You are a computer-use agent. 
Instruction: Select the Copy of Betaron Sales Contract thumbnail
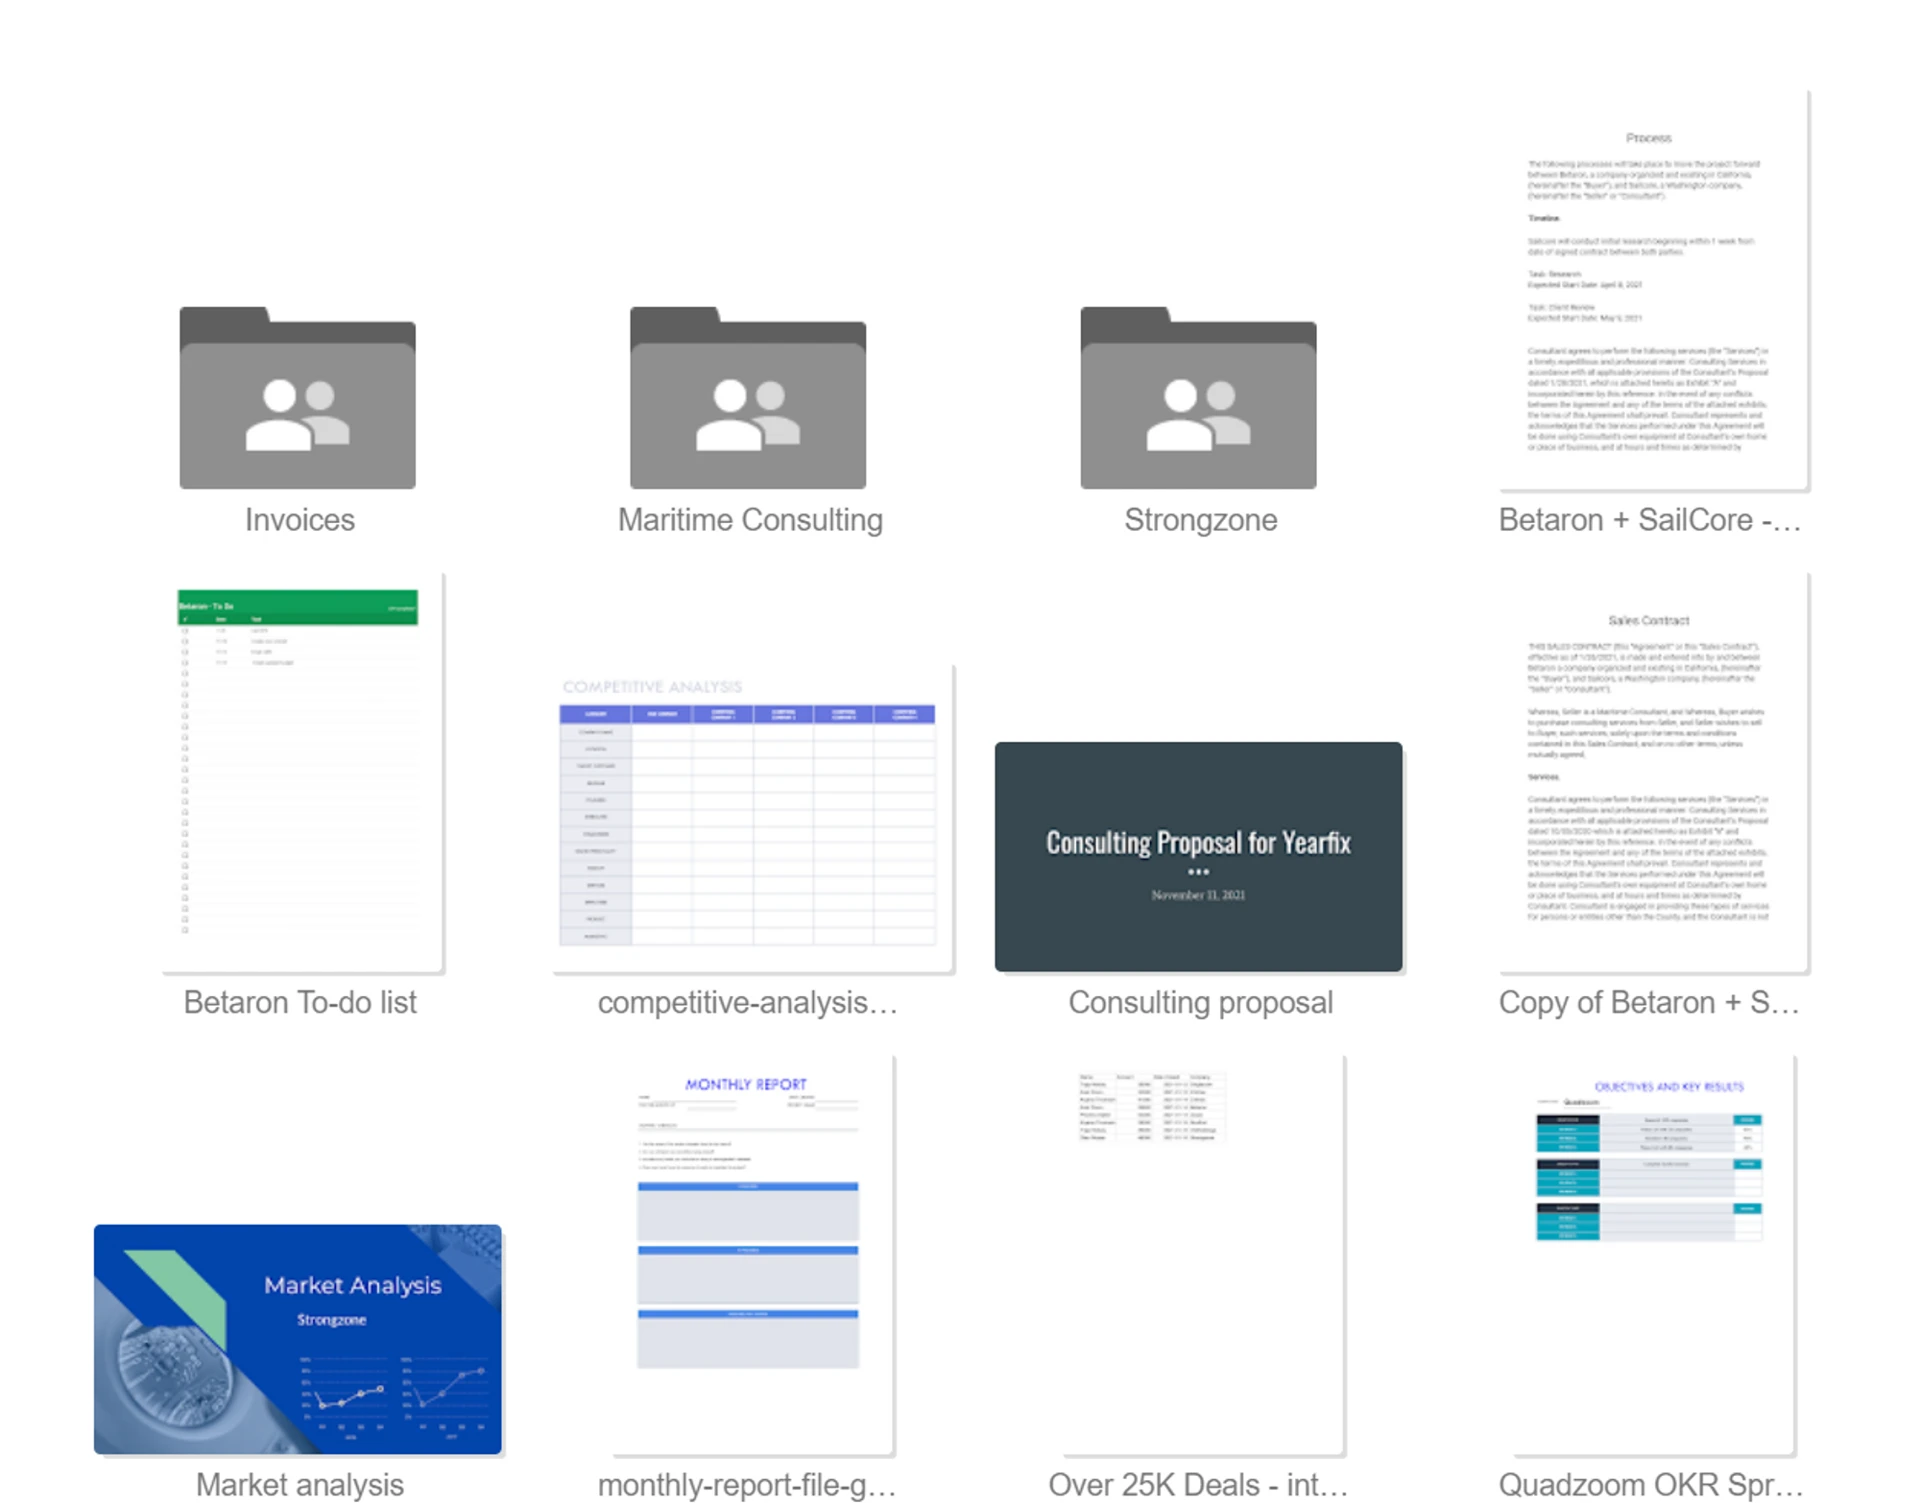point(1653,772)
